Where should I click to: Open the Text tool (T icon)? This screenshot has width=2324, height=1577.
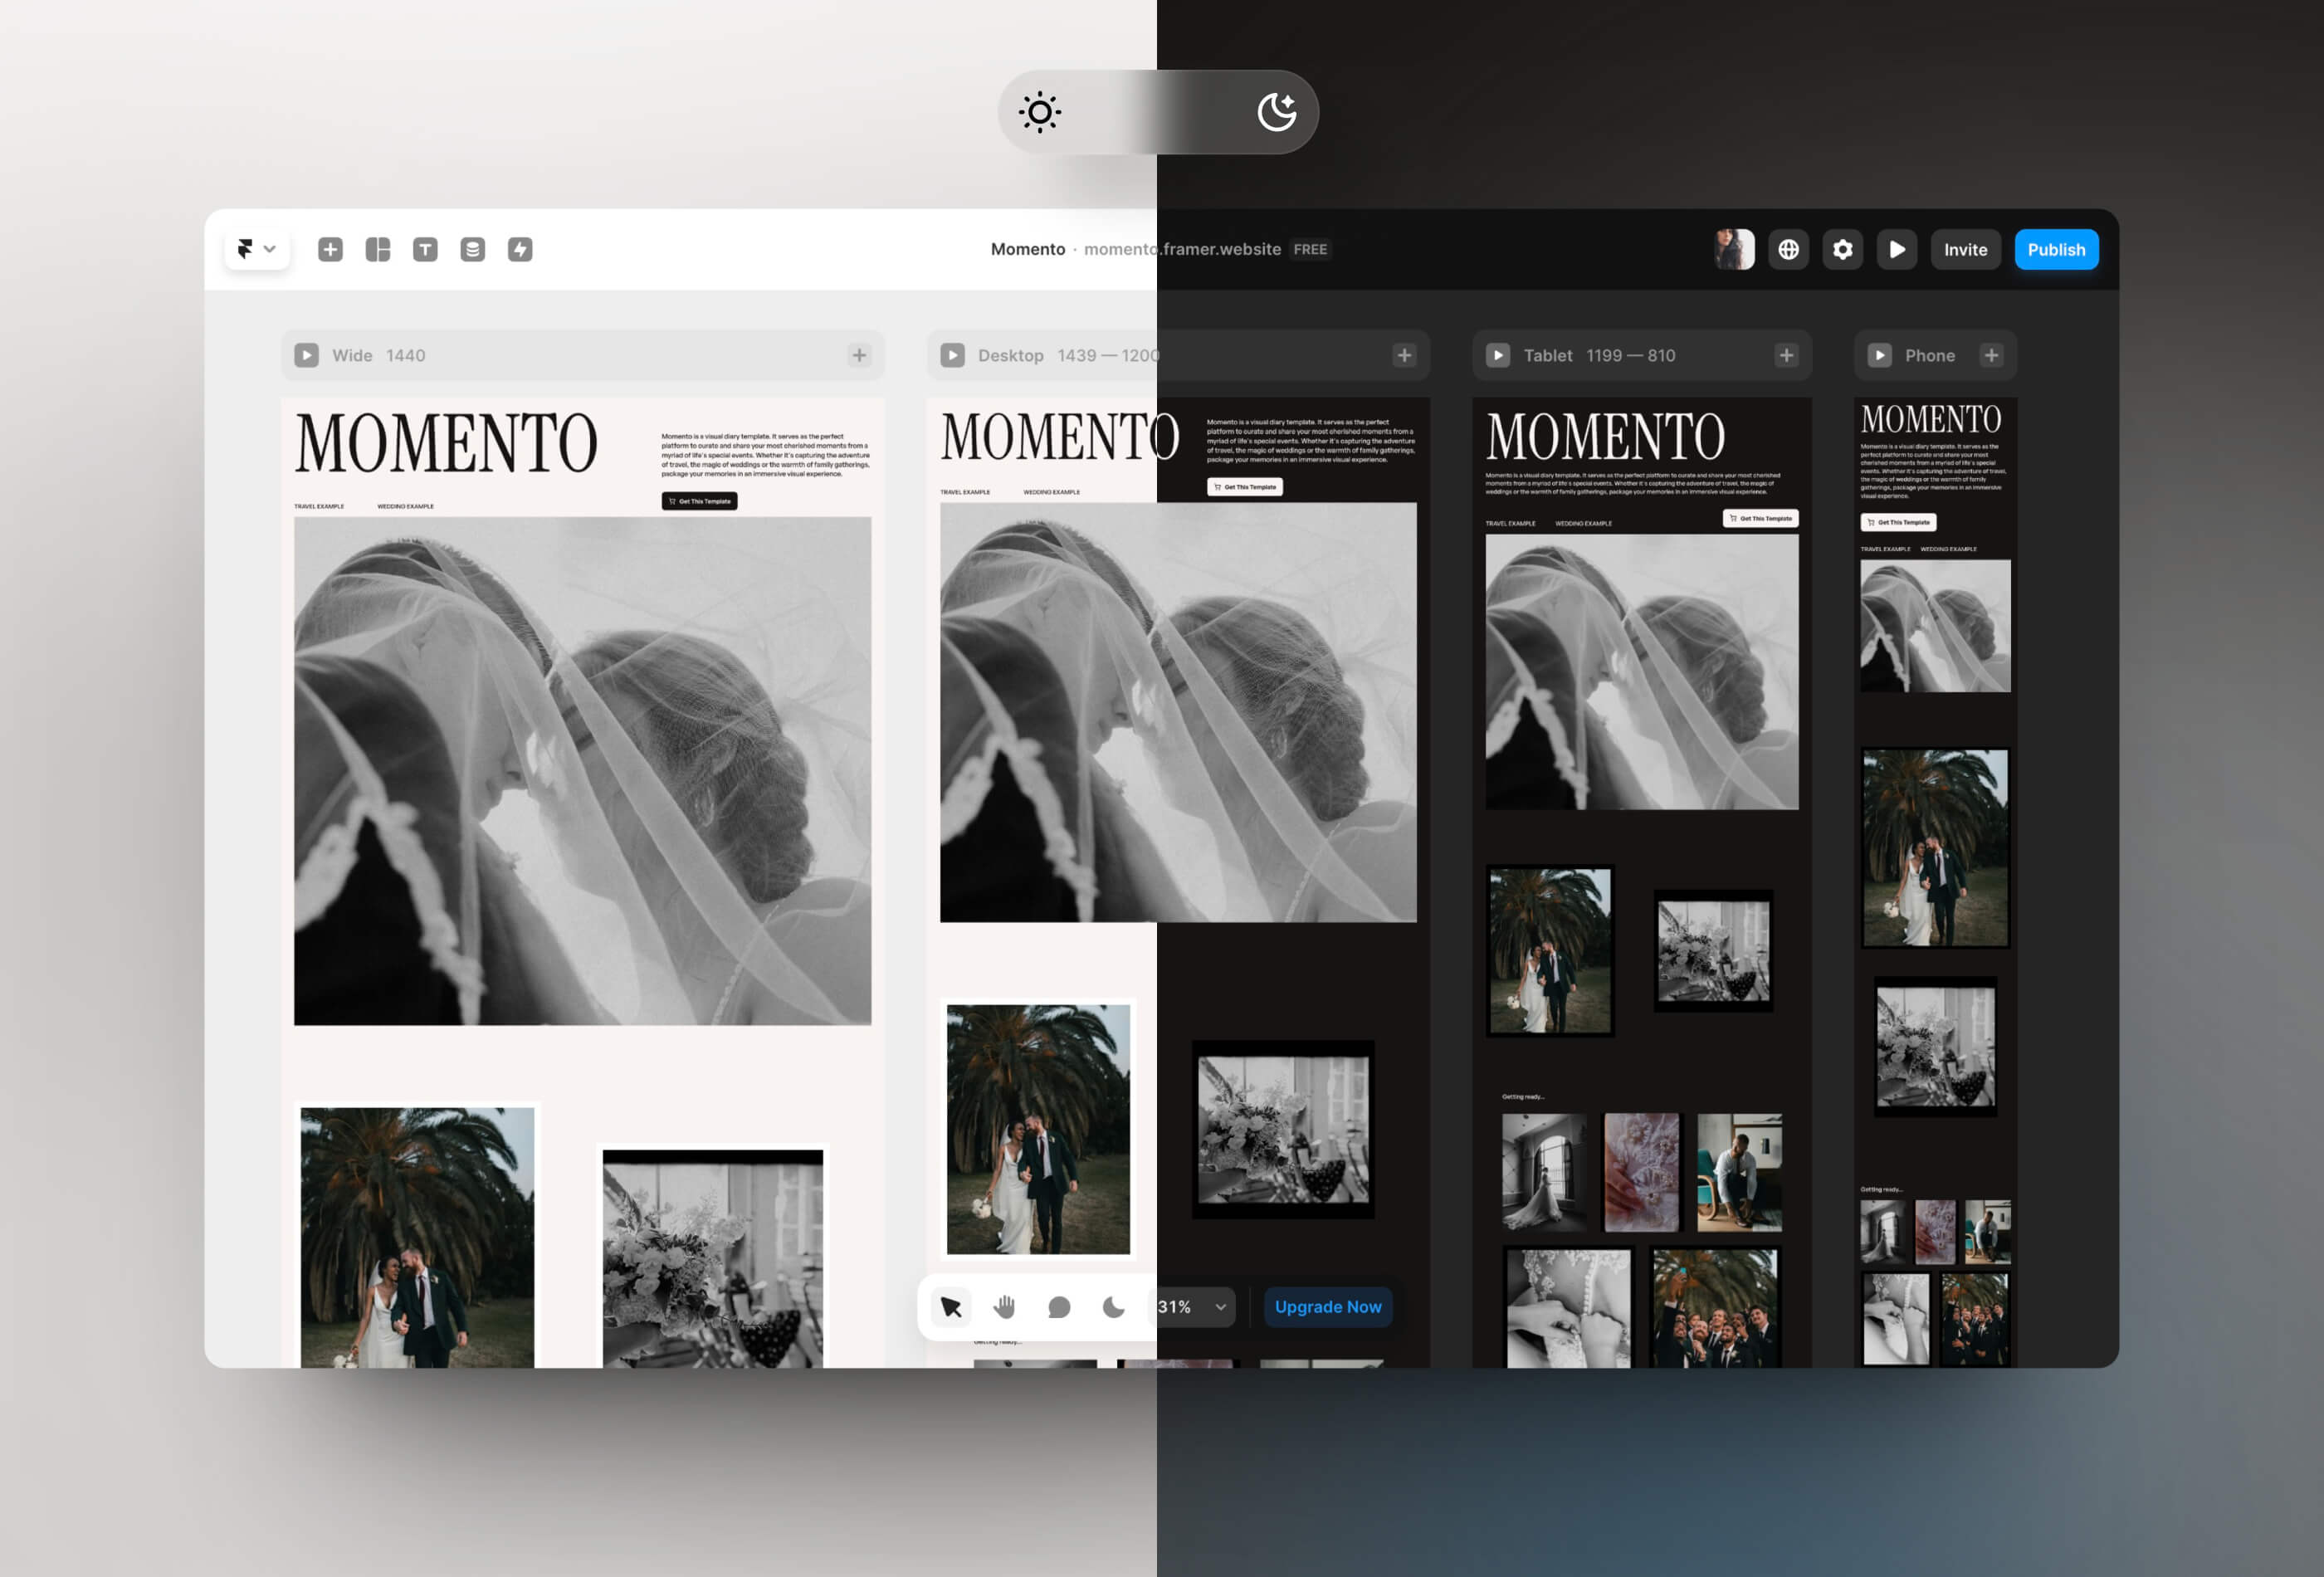pyautogui.click(x=425, y=249)
